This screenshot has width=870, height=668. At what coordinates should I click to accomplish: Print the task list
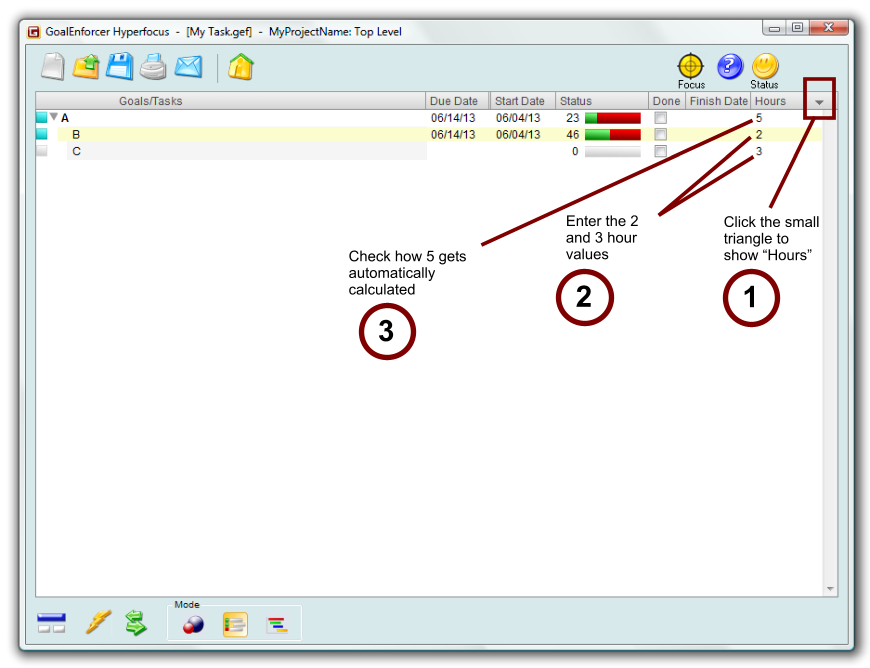(153, 67)
